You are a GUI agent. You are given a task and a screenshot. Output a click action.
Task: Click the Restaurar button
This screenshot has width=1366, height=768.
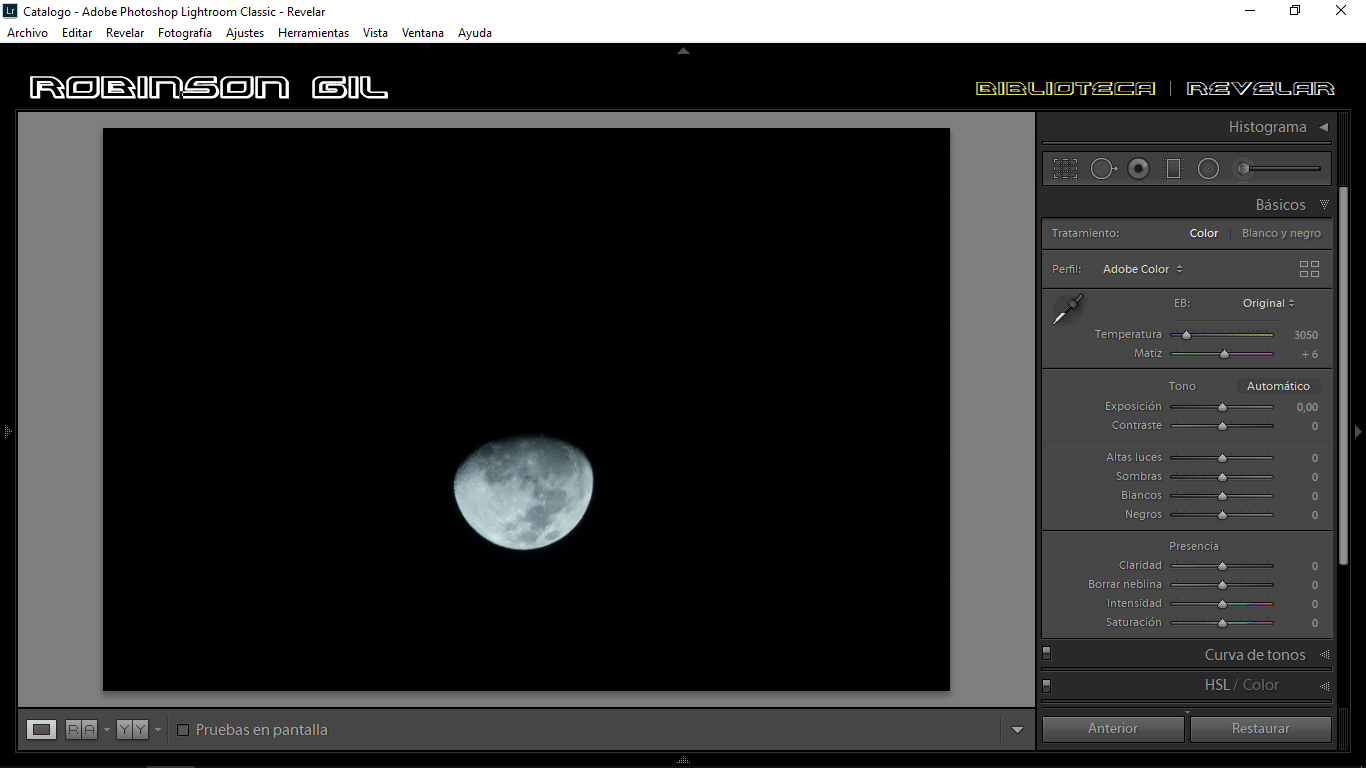click(1261, 728)
